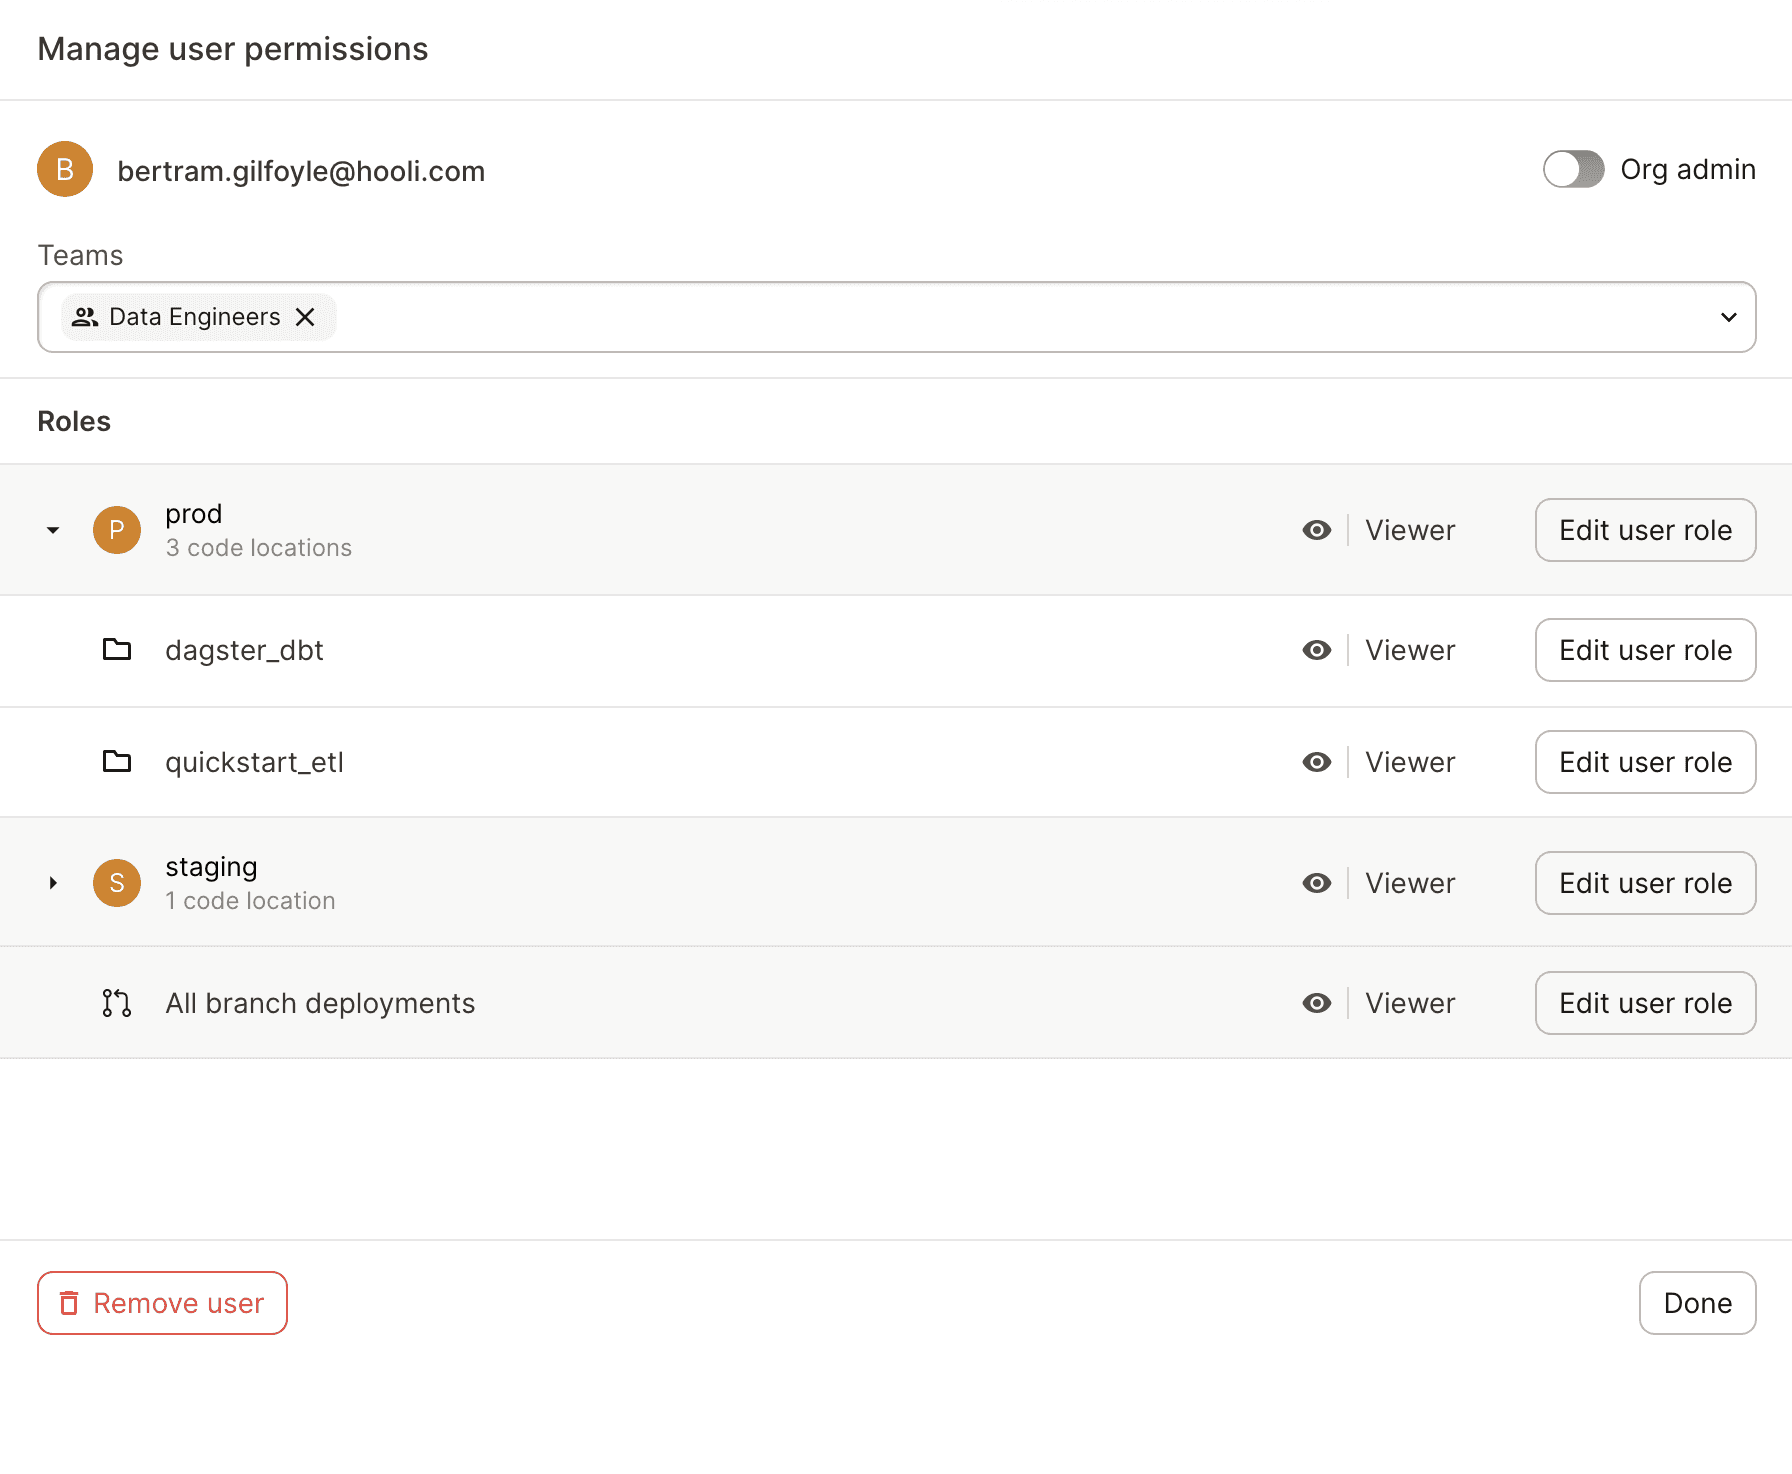Click the team icon in the Data Engineers chip

85,316
